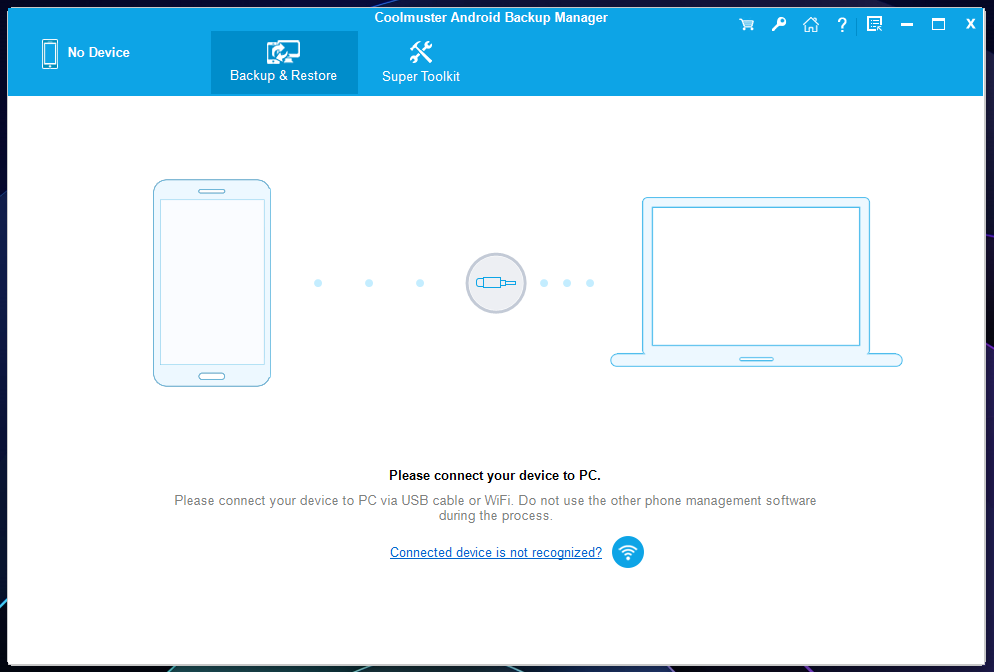Minimize the Coolmuster window
The height and width of the screenshot is (672, 994).
pos(907,25)
